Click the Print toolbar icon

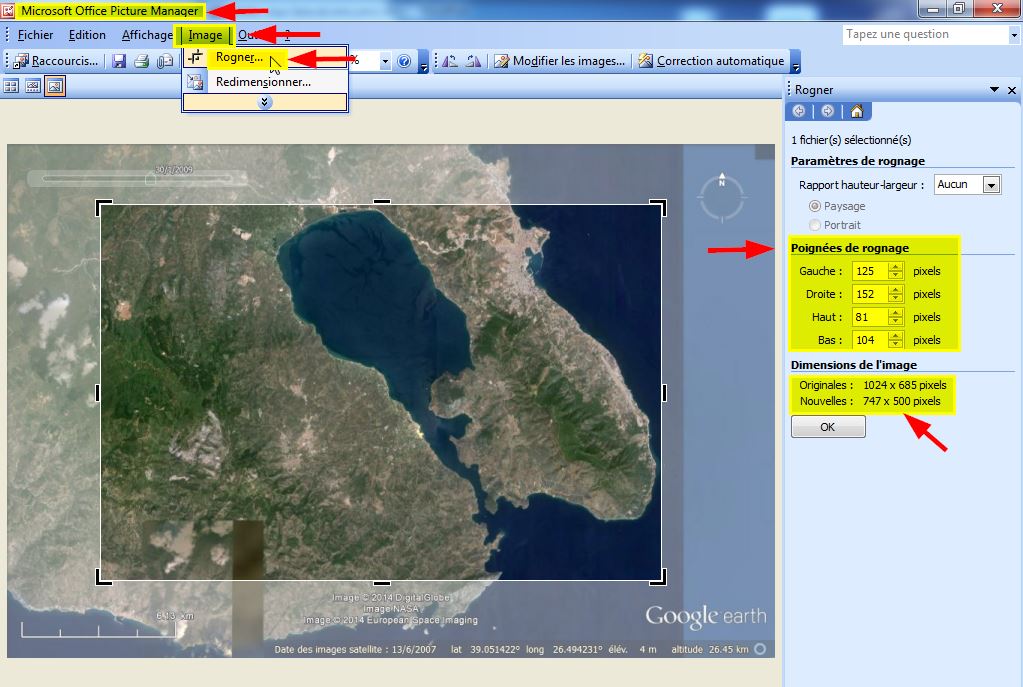click(142, 61)
